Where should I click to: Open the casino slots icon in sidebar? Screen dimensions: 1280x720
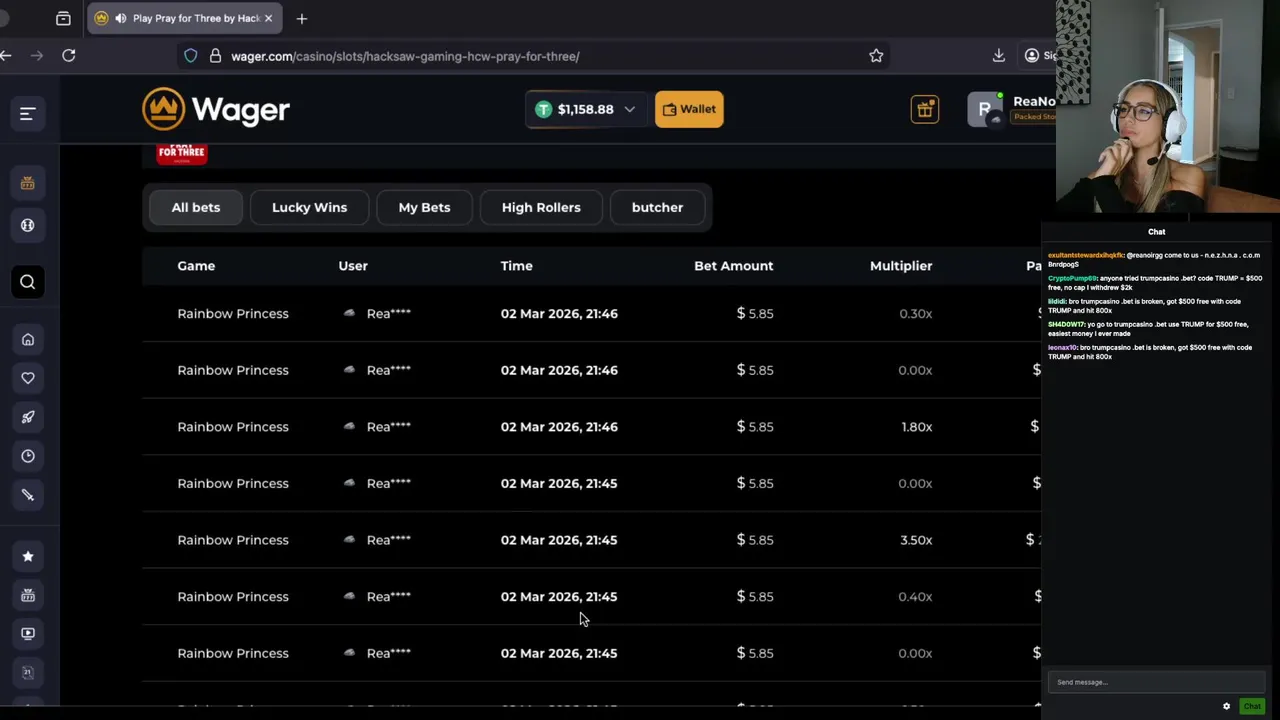coord(28,183)
